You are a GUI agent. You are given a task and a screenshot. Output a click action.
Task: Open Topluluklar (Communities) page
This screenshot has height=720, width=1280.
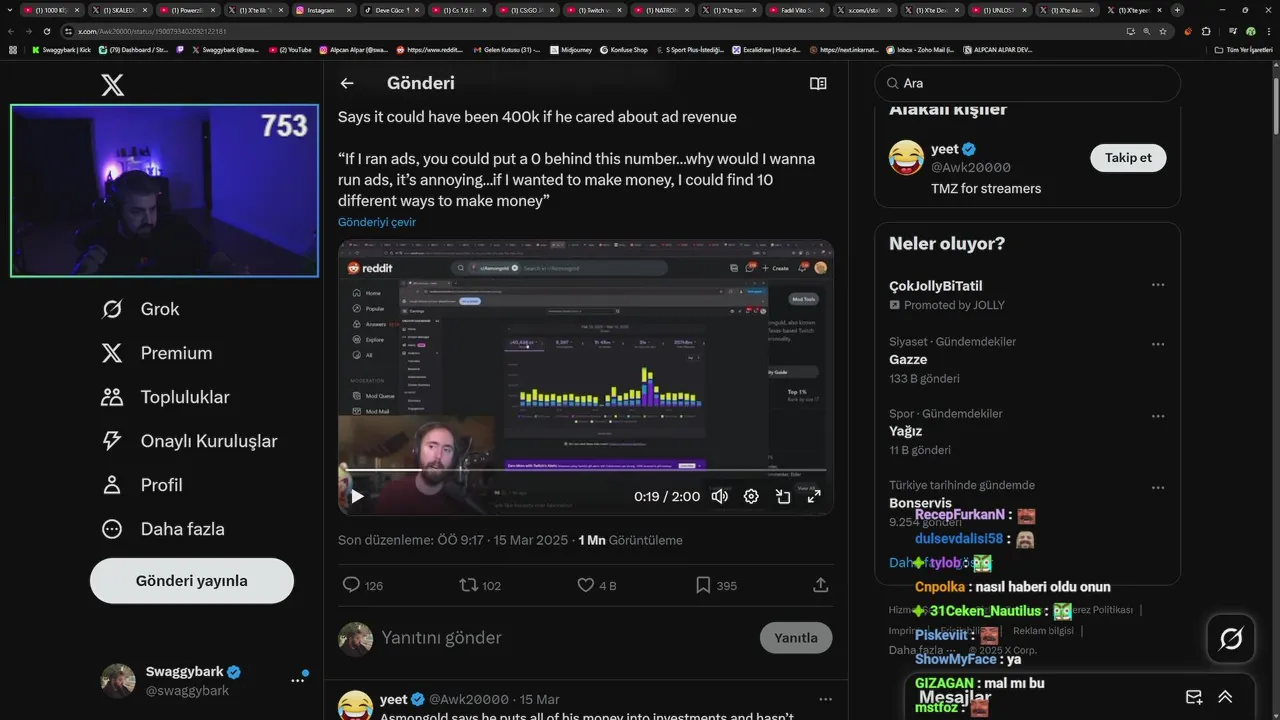[x=166, y=397]
